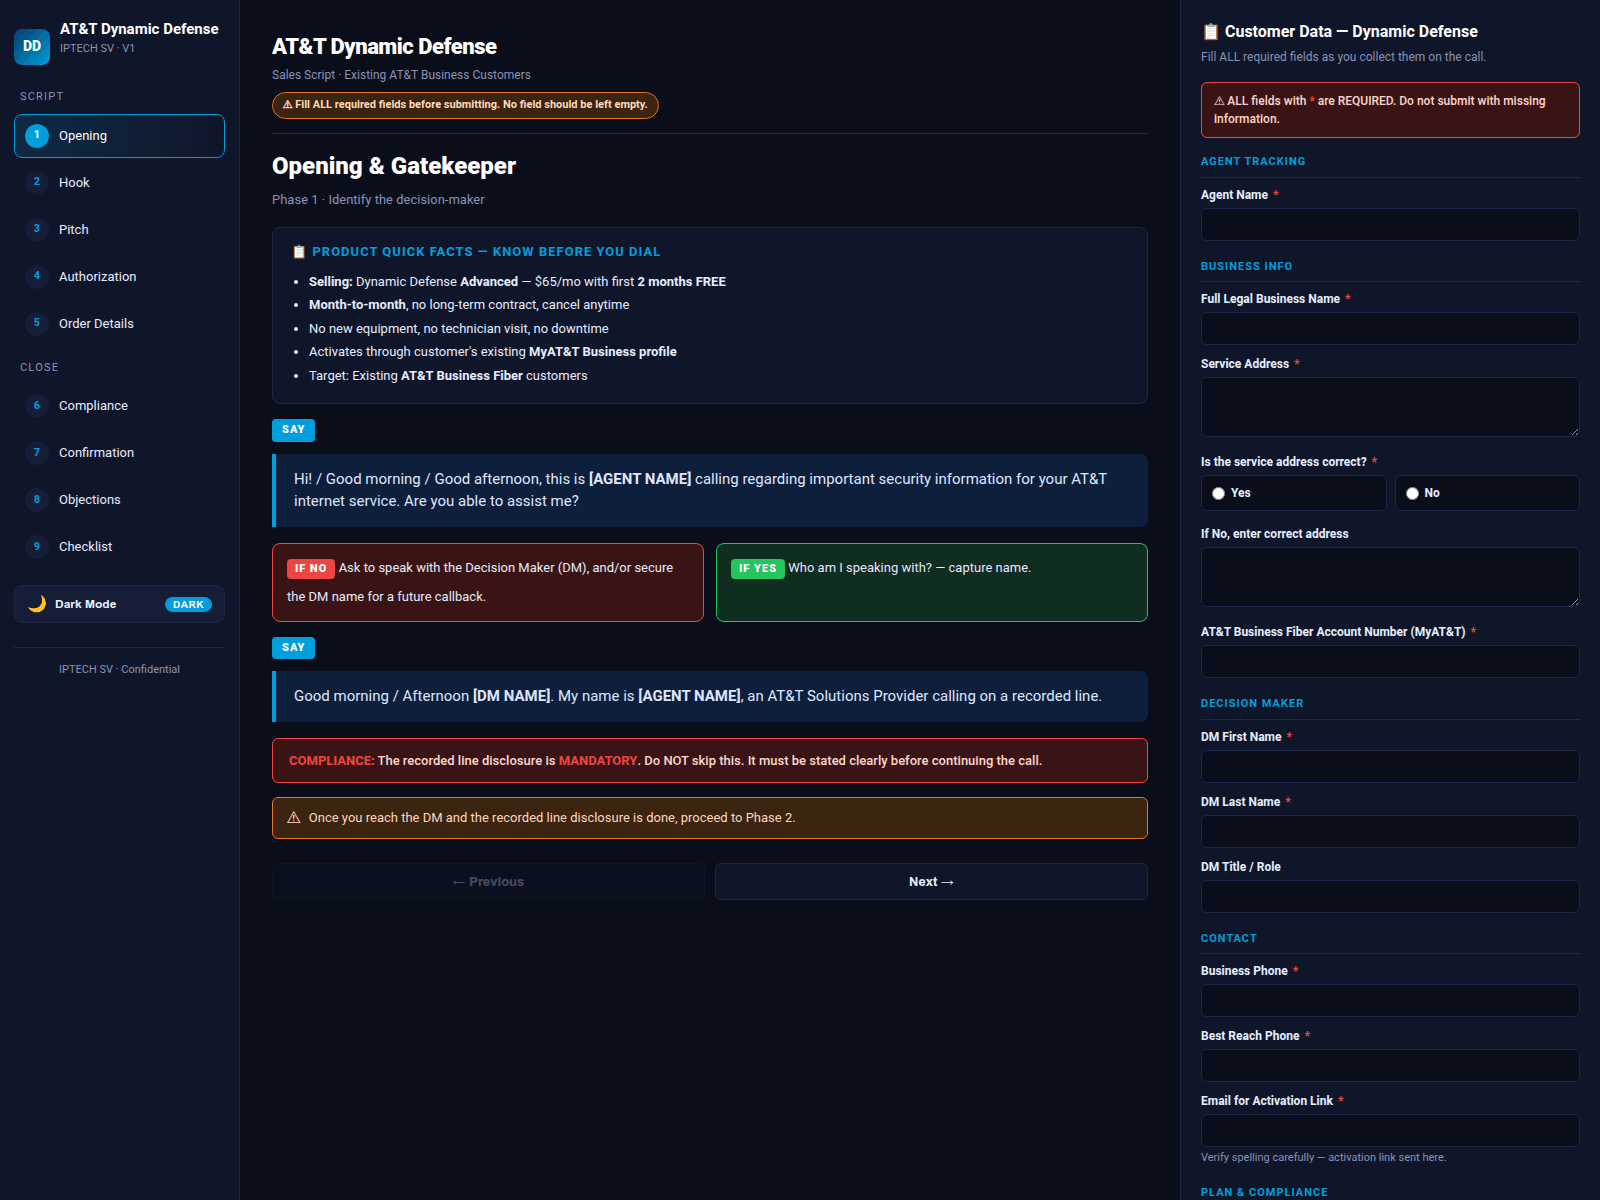Click the moon icon beside Dark Mode
The height and width of the screenshot is (1200, 1600).
[37, 604]
